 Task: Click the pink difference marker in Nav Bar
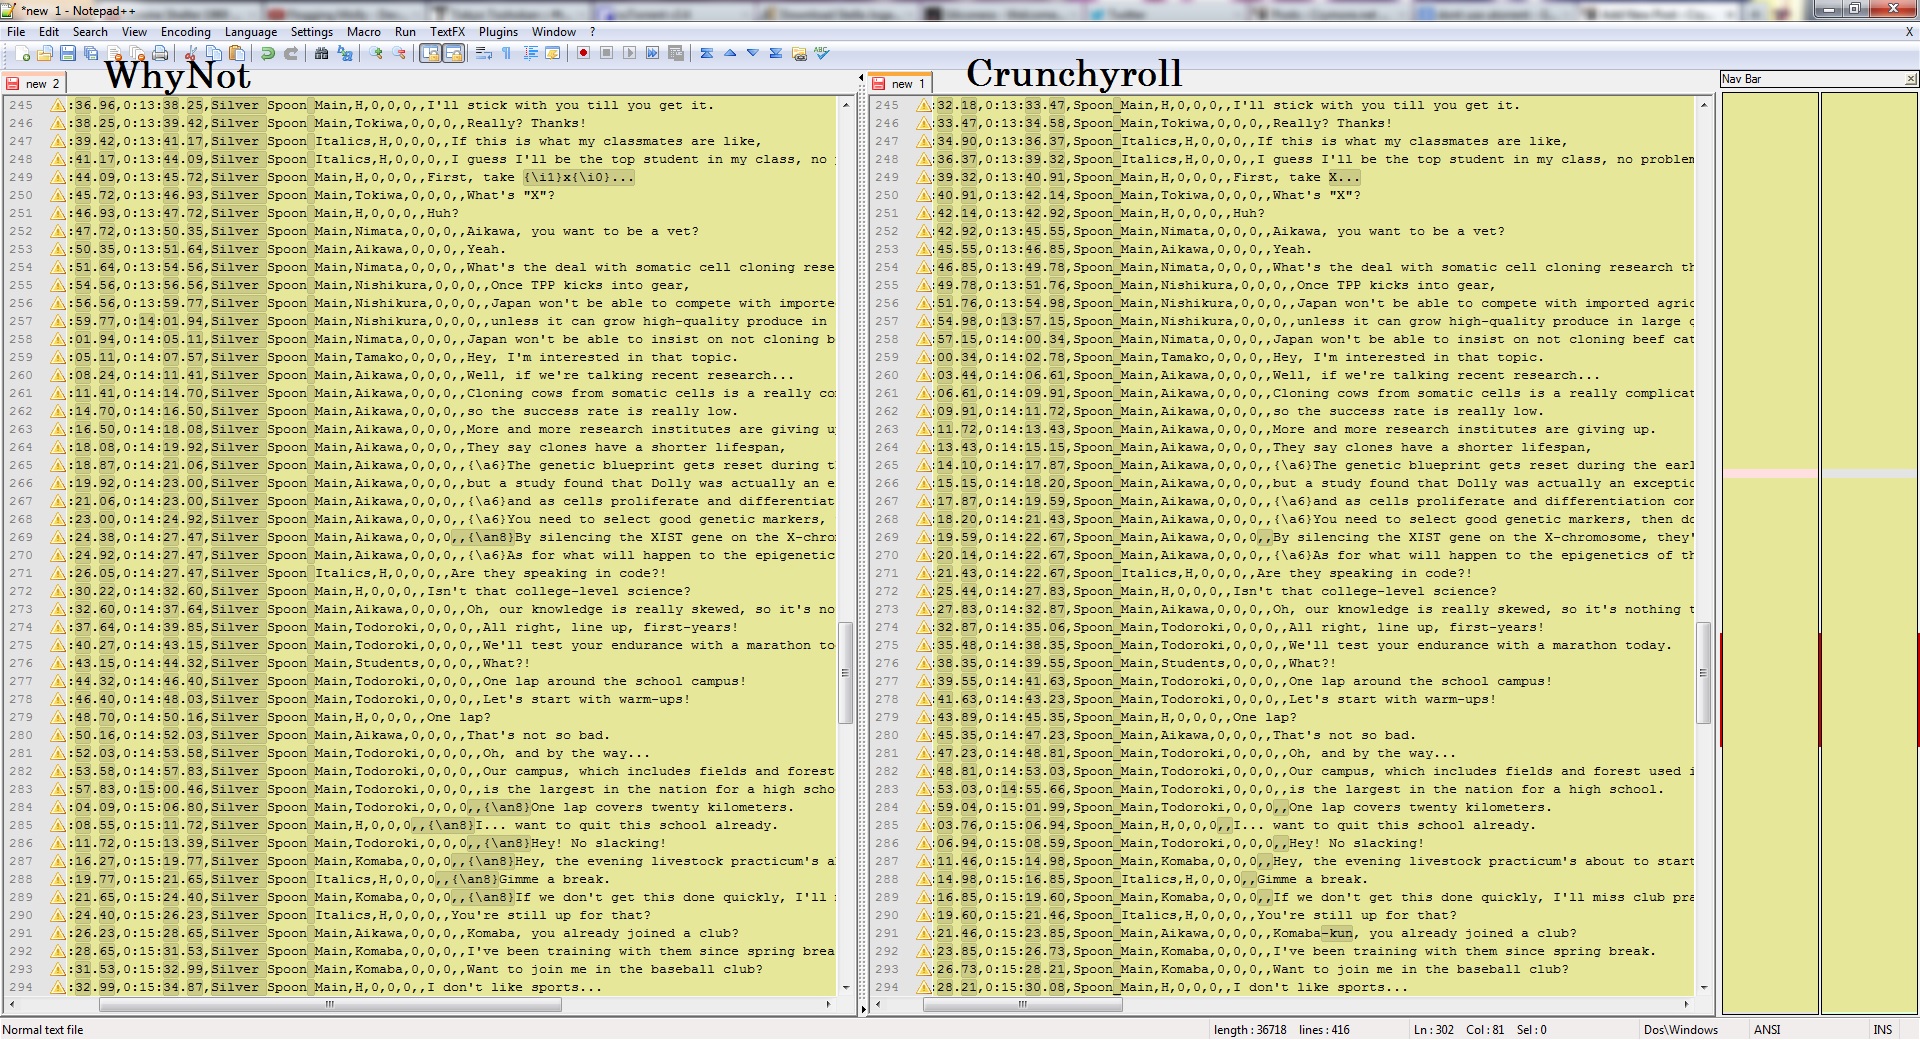(1770, 473)
